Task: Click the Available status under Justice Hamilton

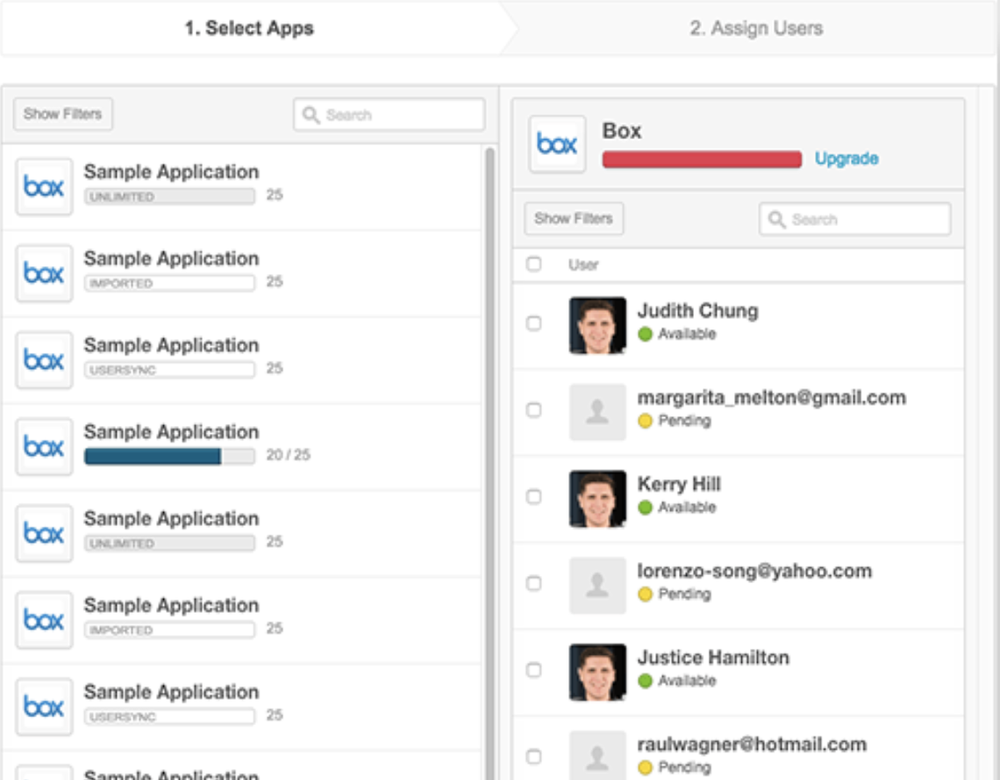Action: [677, 681]
